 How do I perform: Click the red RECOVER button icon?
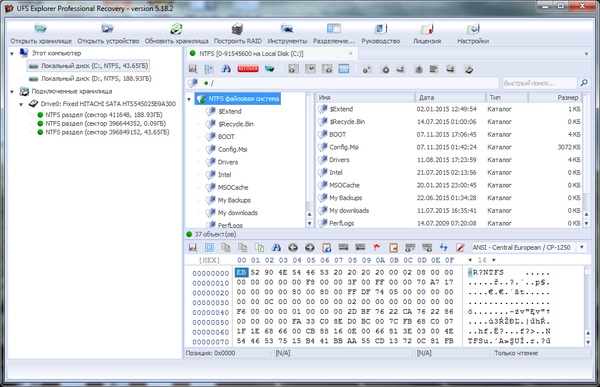(x=248, y=69)
